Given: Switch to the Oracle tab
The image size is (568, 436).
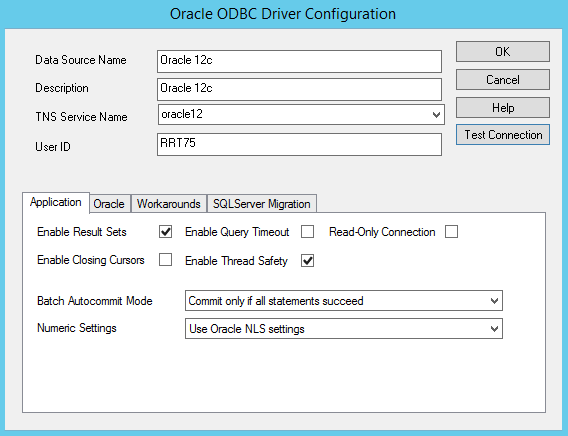Looking at the screenshot, I should (109, 204).
